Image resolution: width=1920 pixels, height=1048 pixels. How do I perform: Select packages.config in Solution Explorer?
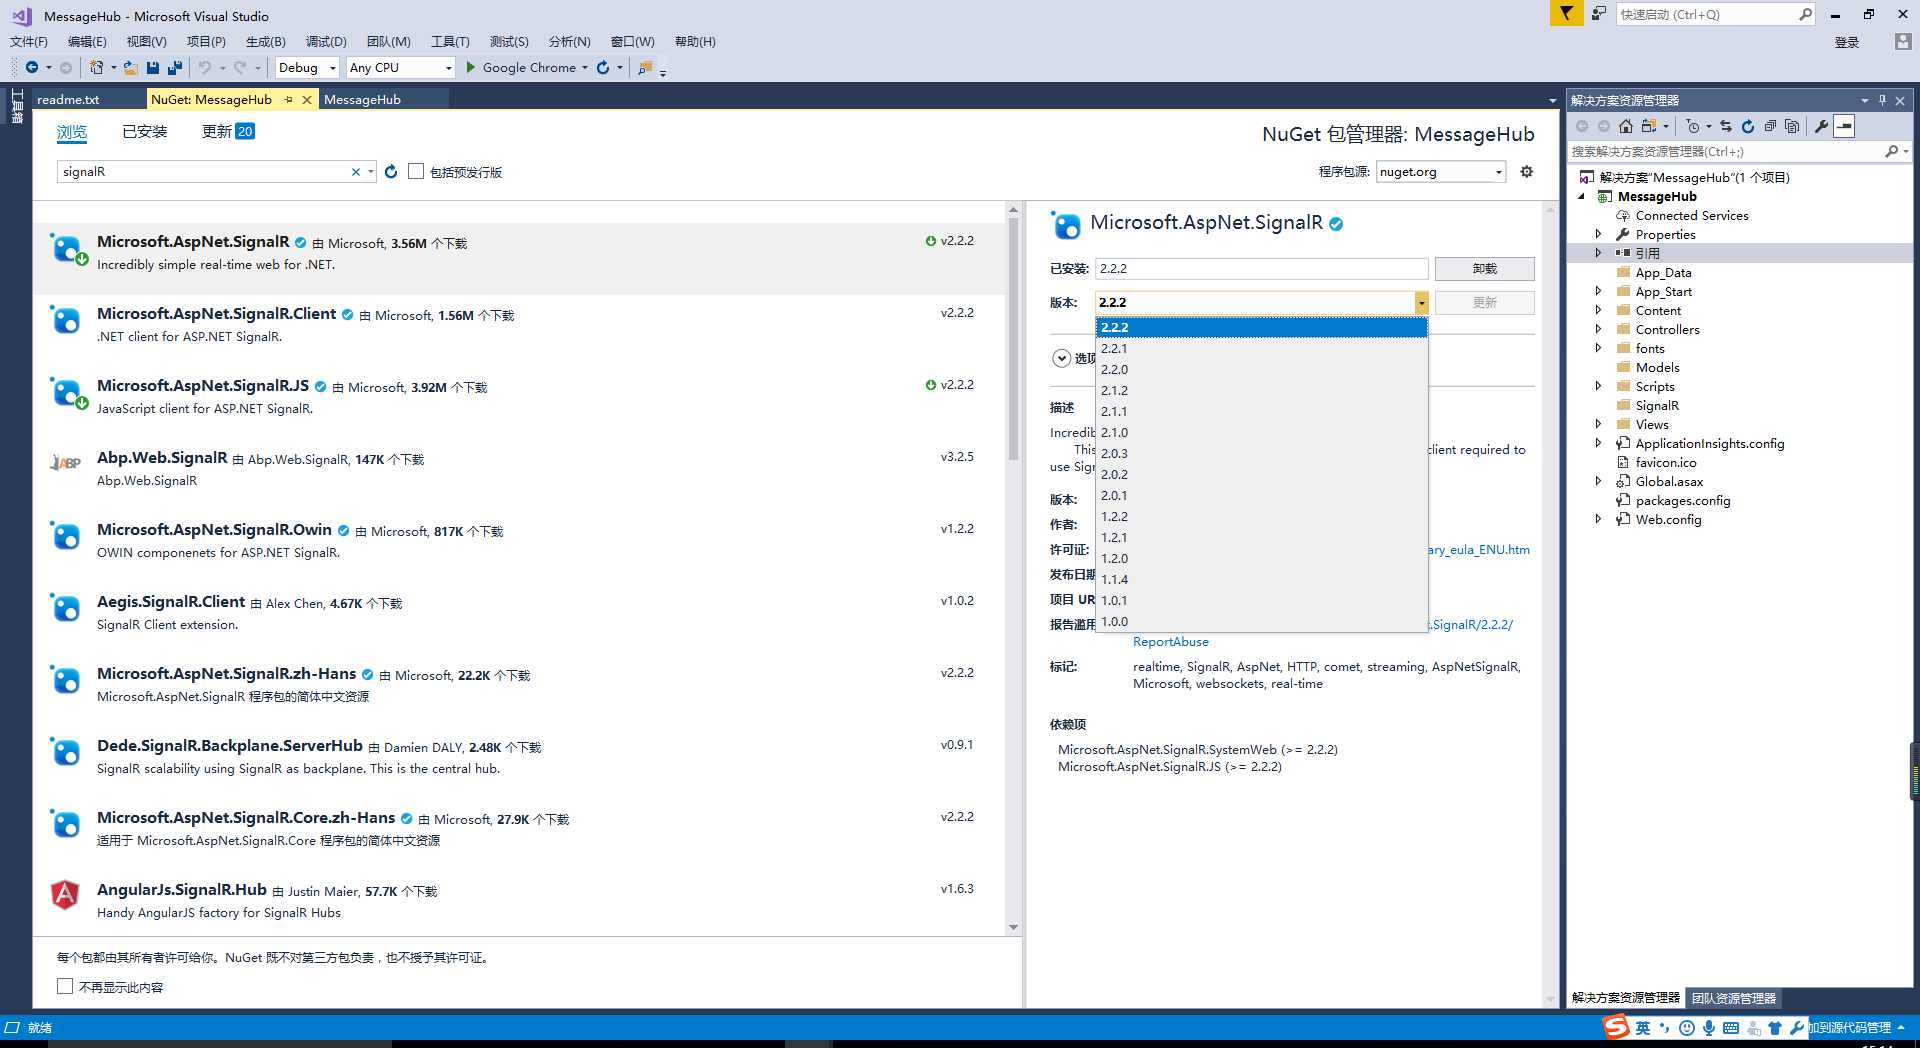pyautogui.click(x=1682, y=500)
